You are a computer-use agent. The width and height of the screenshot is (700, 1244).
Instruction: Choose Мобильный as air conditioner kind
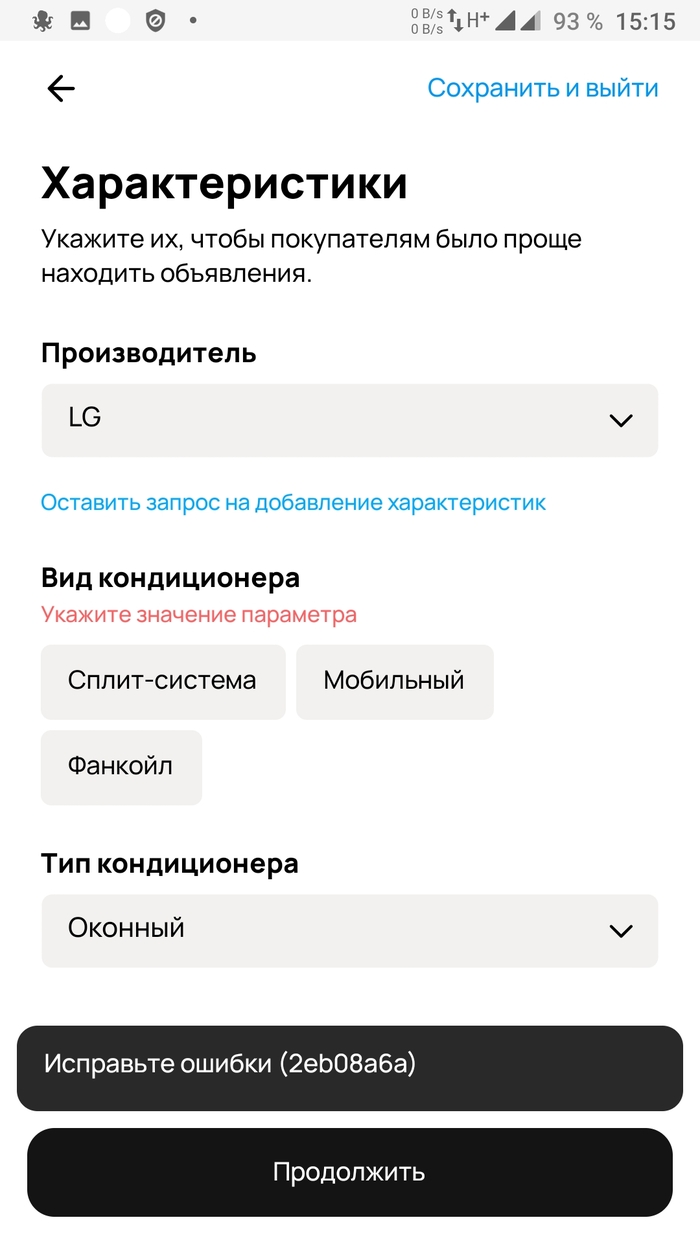(394, 682)
